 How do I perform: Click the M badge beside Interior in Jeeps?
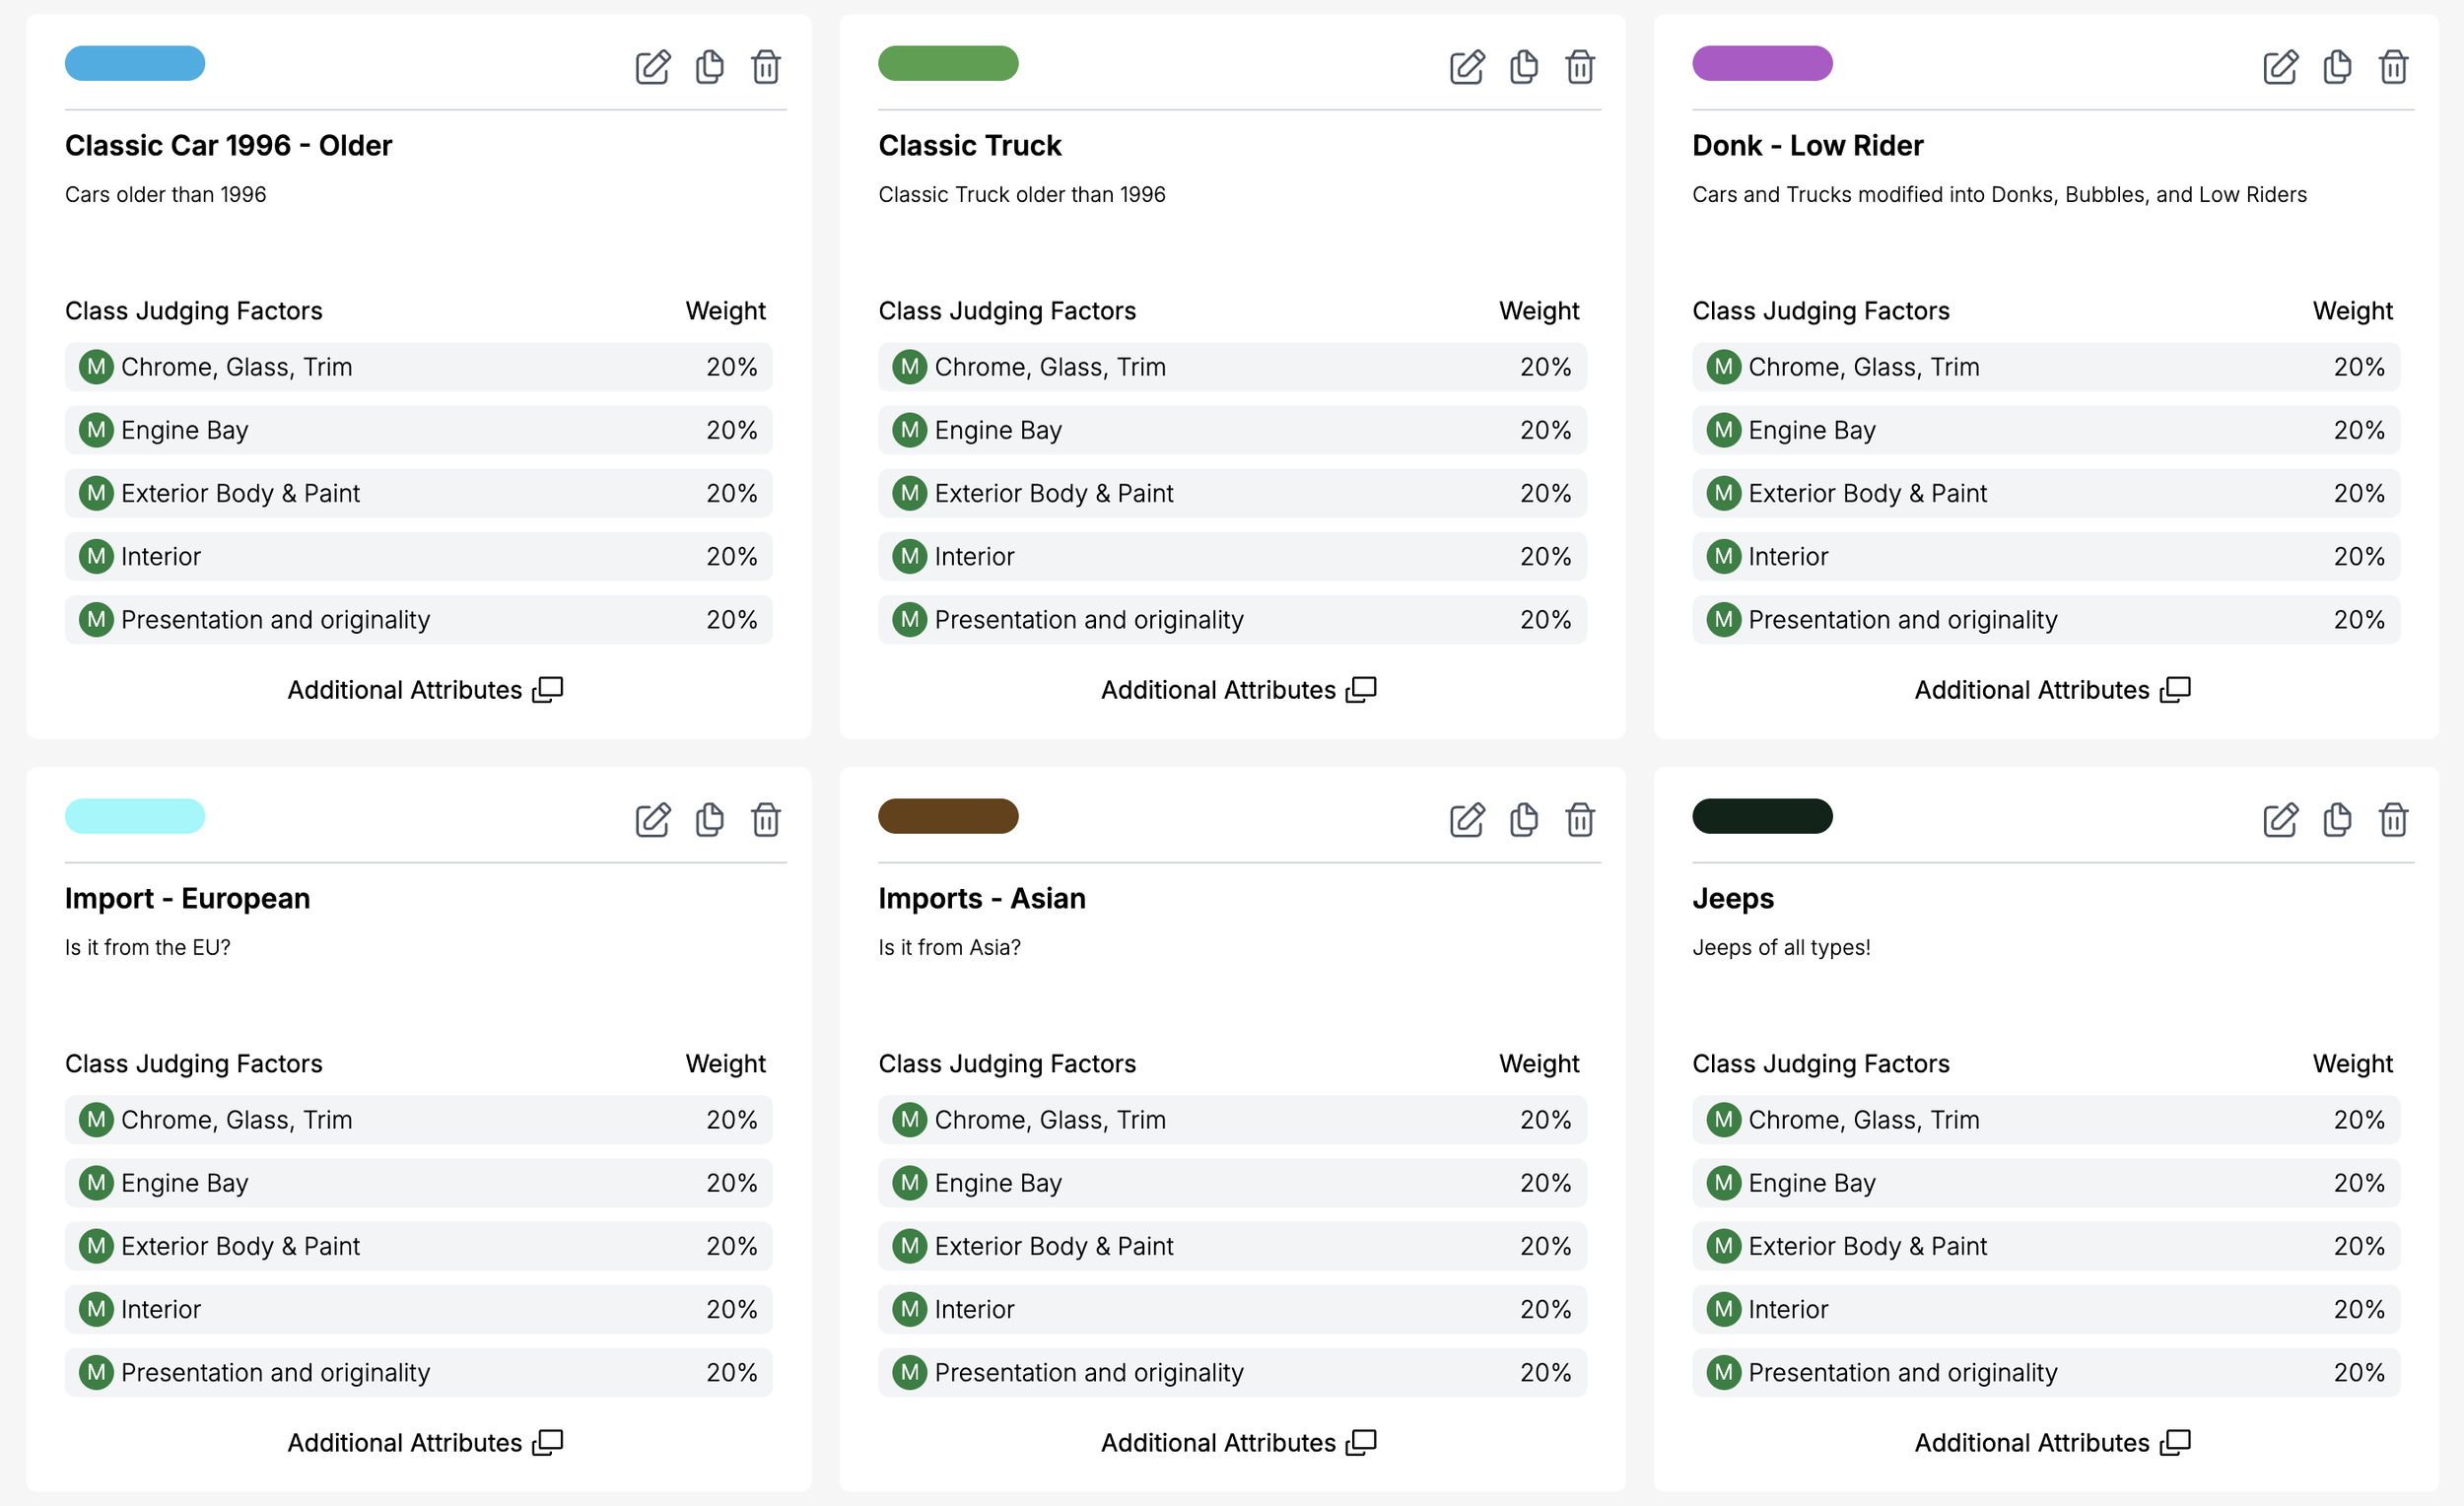tap(1723, 1309)
